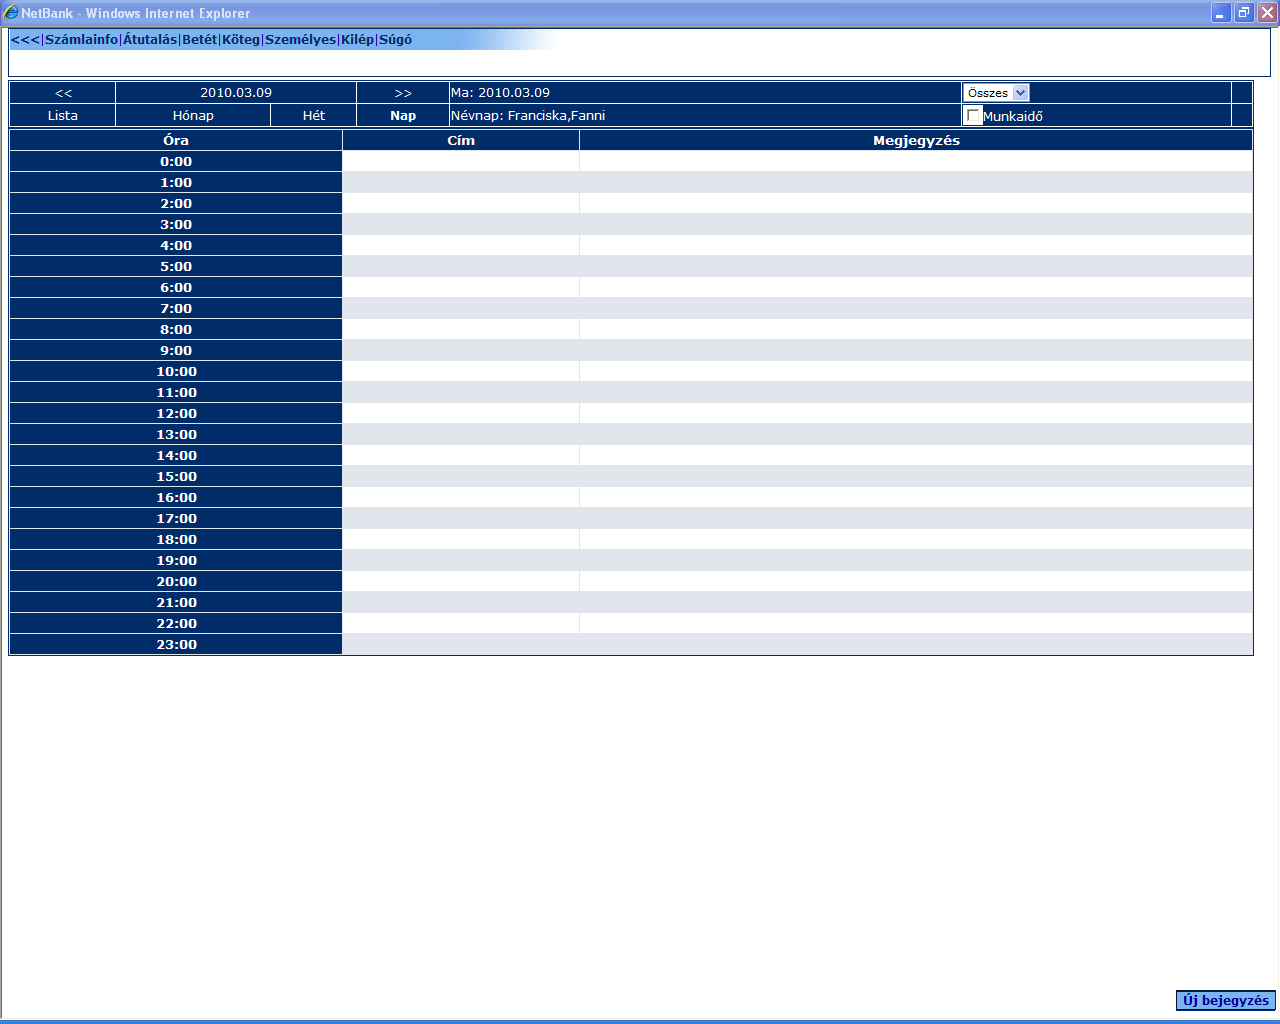The width and height of the screenshot is (1280, 1024).
Task: Click the Internet Explorer icon in title bar
Action: pos(11,13)
